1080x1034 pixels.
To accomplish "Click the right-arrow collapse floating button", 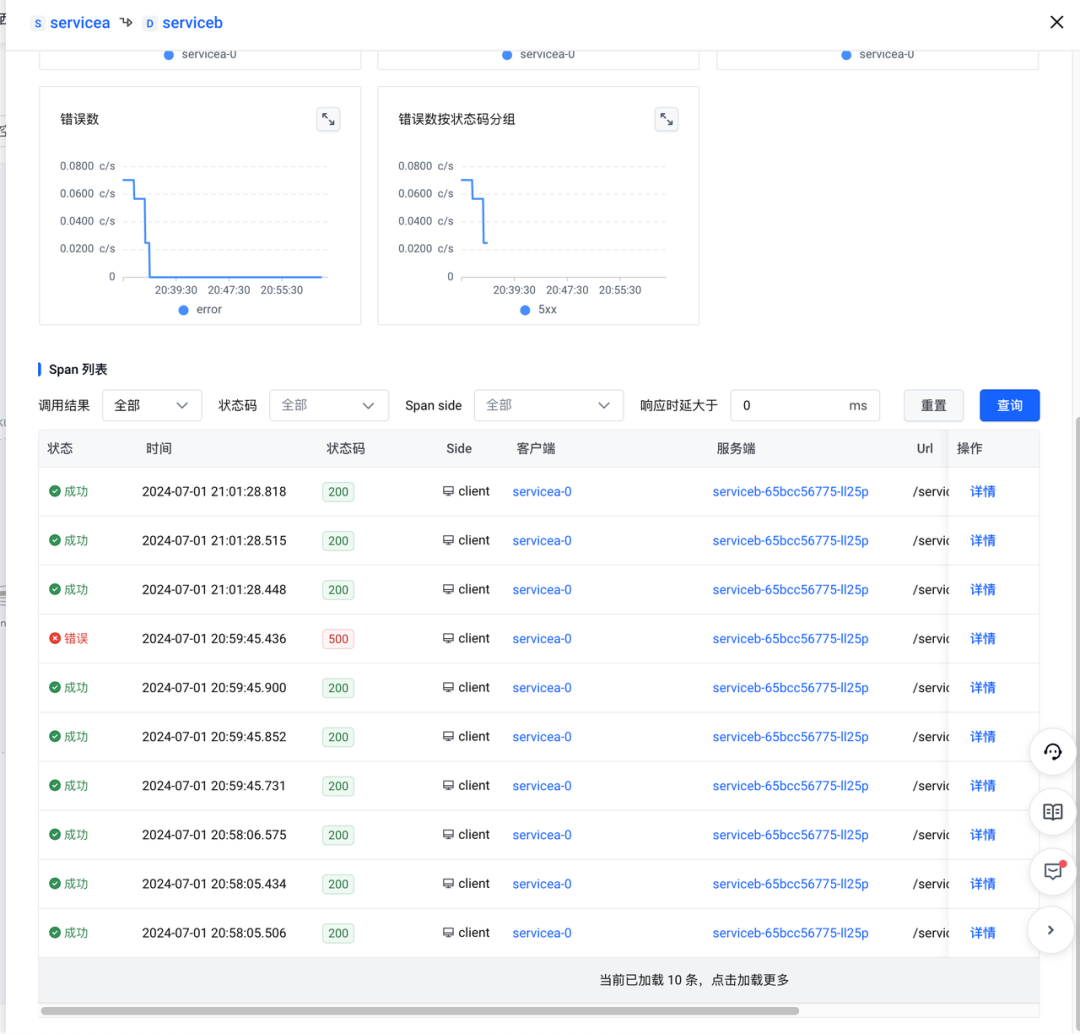I will point(1050,930).
